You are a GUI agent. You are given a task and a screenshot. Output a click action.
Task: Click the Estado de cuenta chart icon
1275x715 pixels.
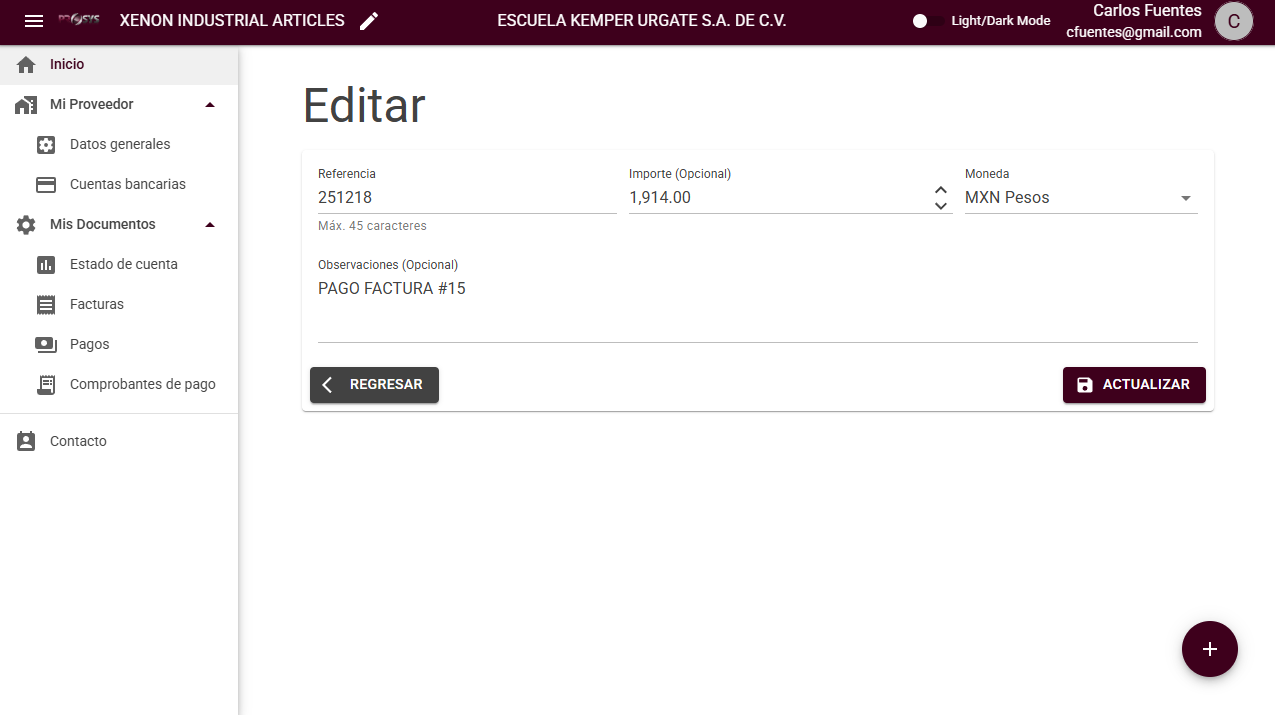tap(45, 265)
